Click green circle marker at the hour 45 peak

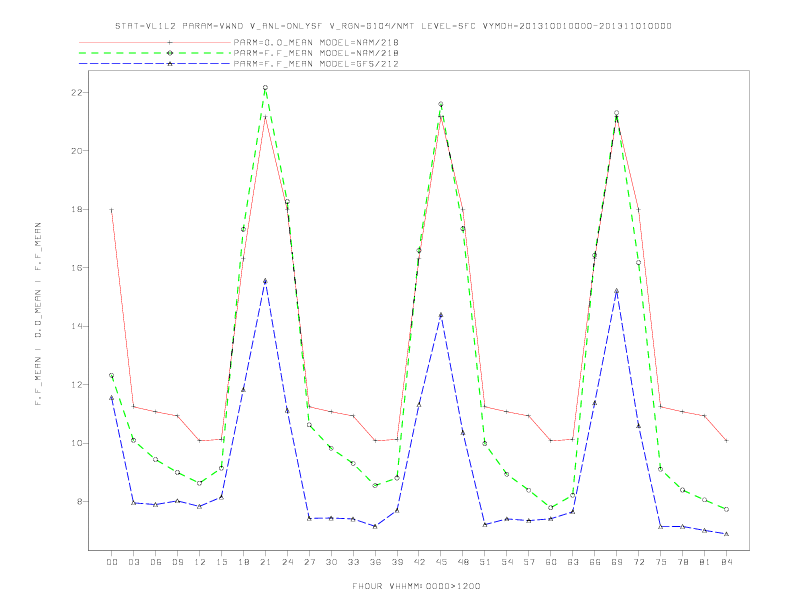click(441, 105)
